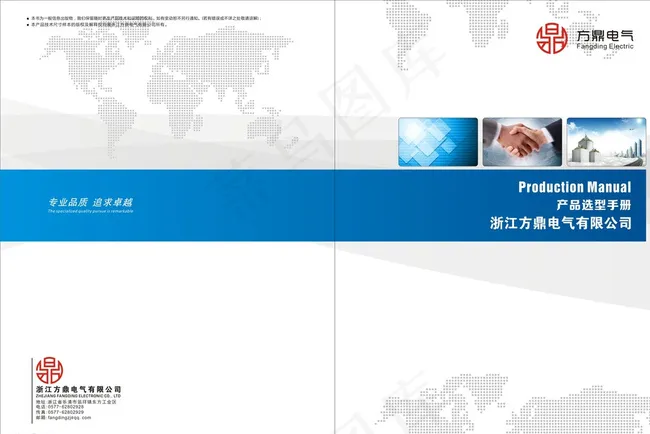Click the "Production Manual" heading
Screen dimensions: 650x434
tap(575, 187)
